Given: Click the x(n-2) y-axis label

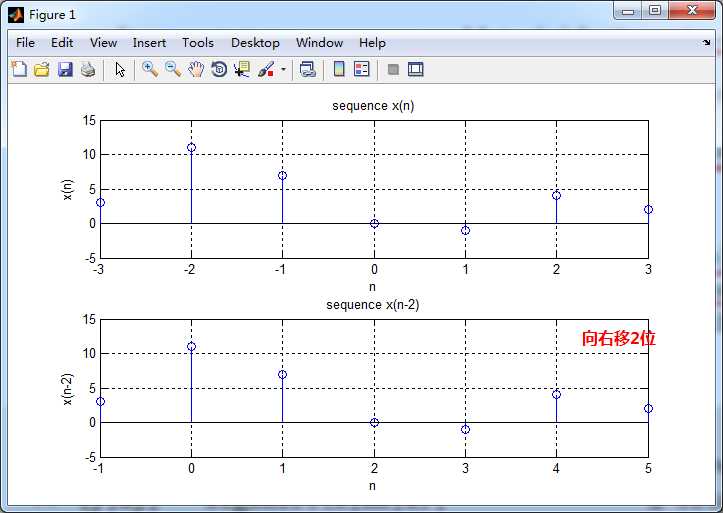Looking at the screenshot, I should (67, 389).
